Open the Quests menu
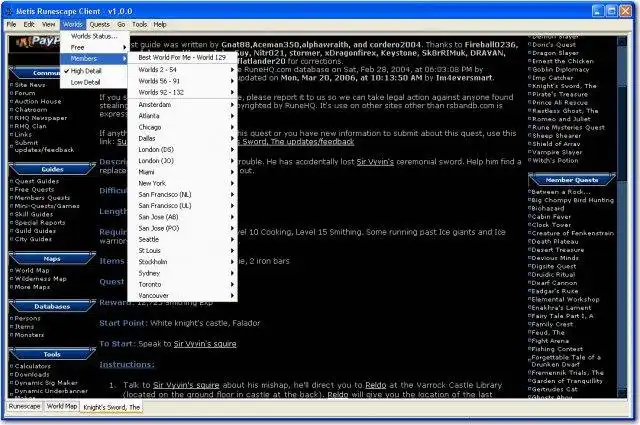Viewport: 640px width, 425px height. (100, 24)
